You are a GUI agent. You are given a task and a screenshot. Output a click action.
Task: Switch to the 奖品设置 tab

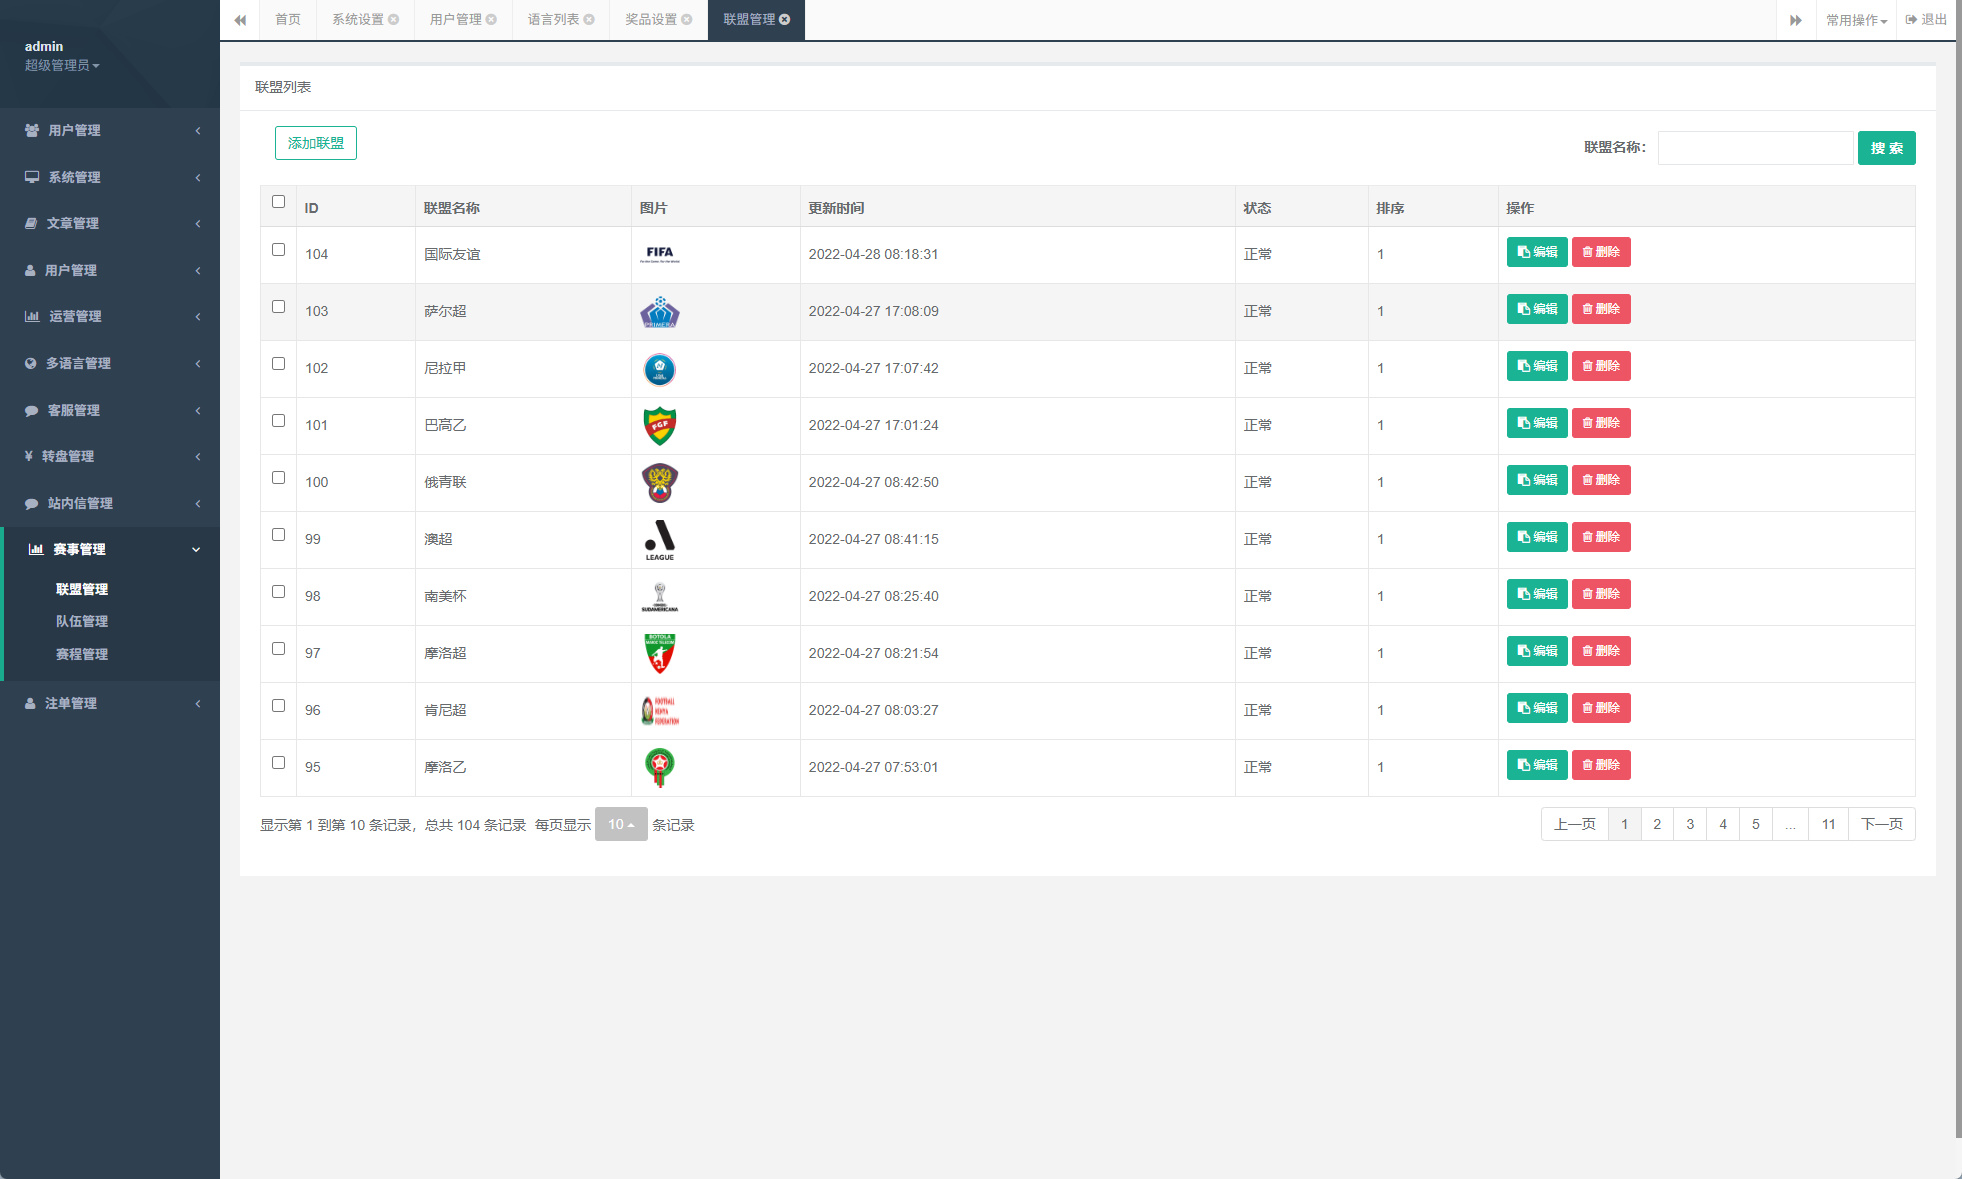pos(651,20)
